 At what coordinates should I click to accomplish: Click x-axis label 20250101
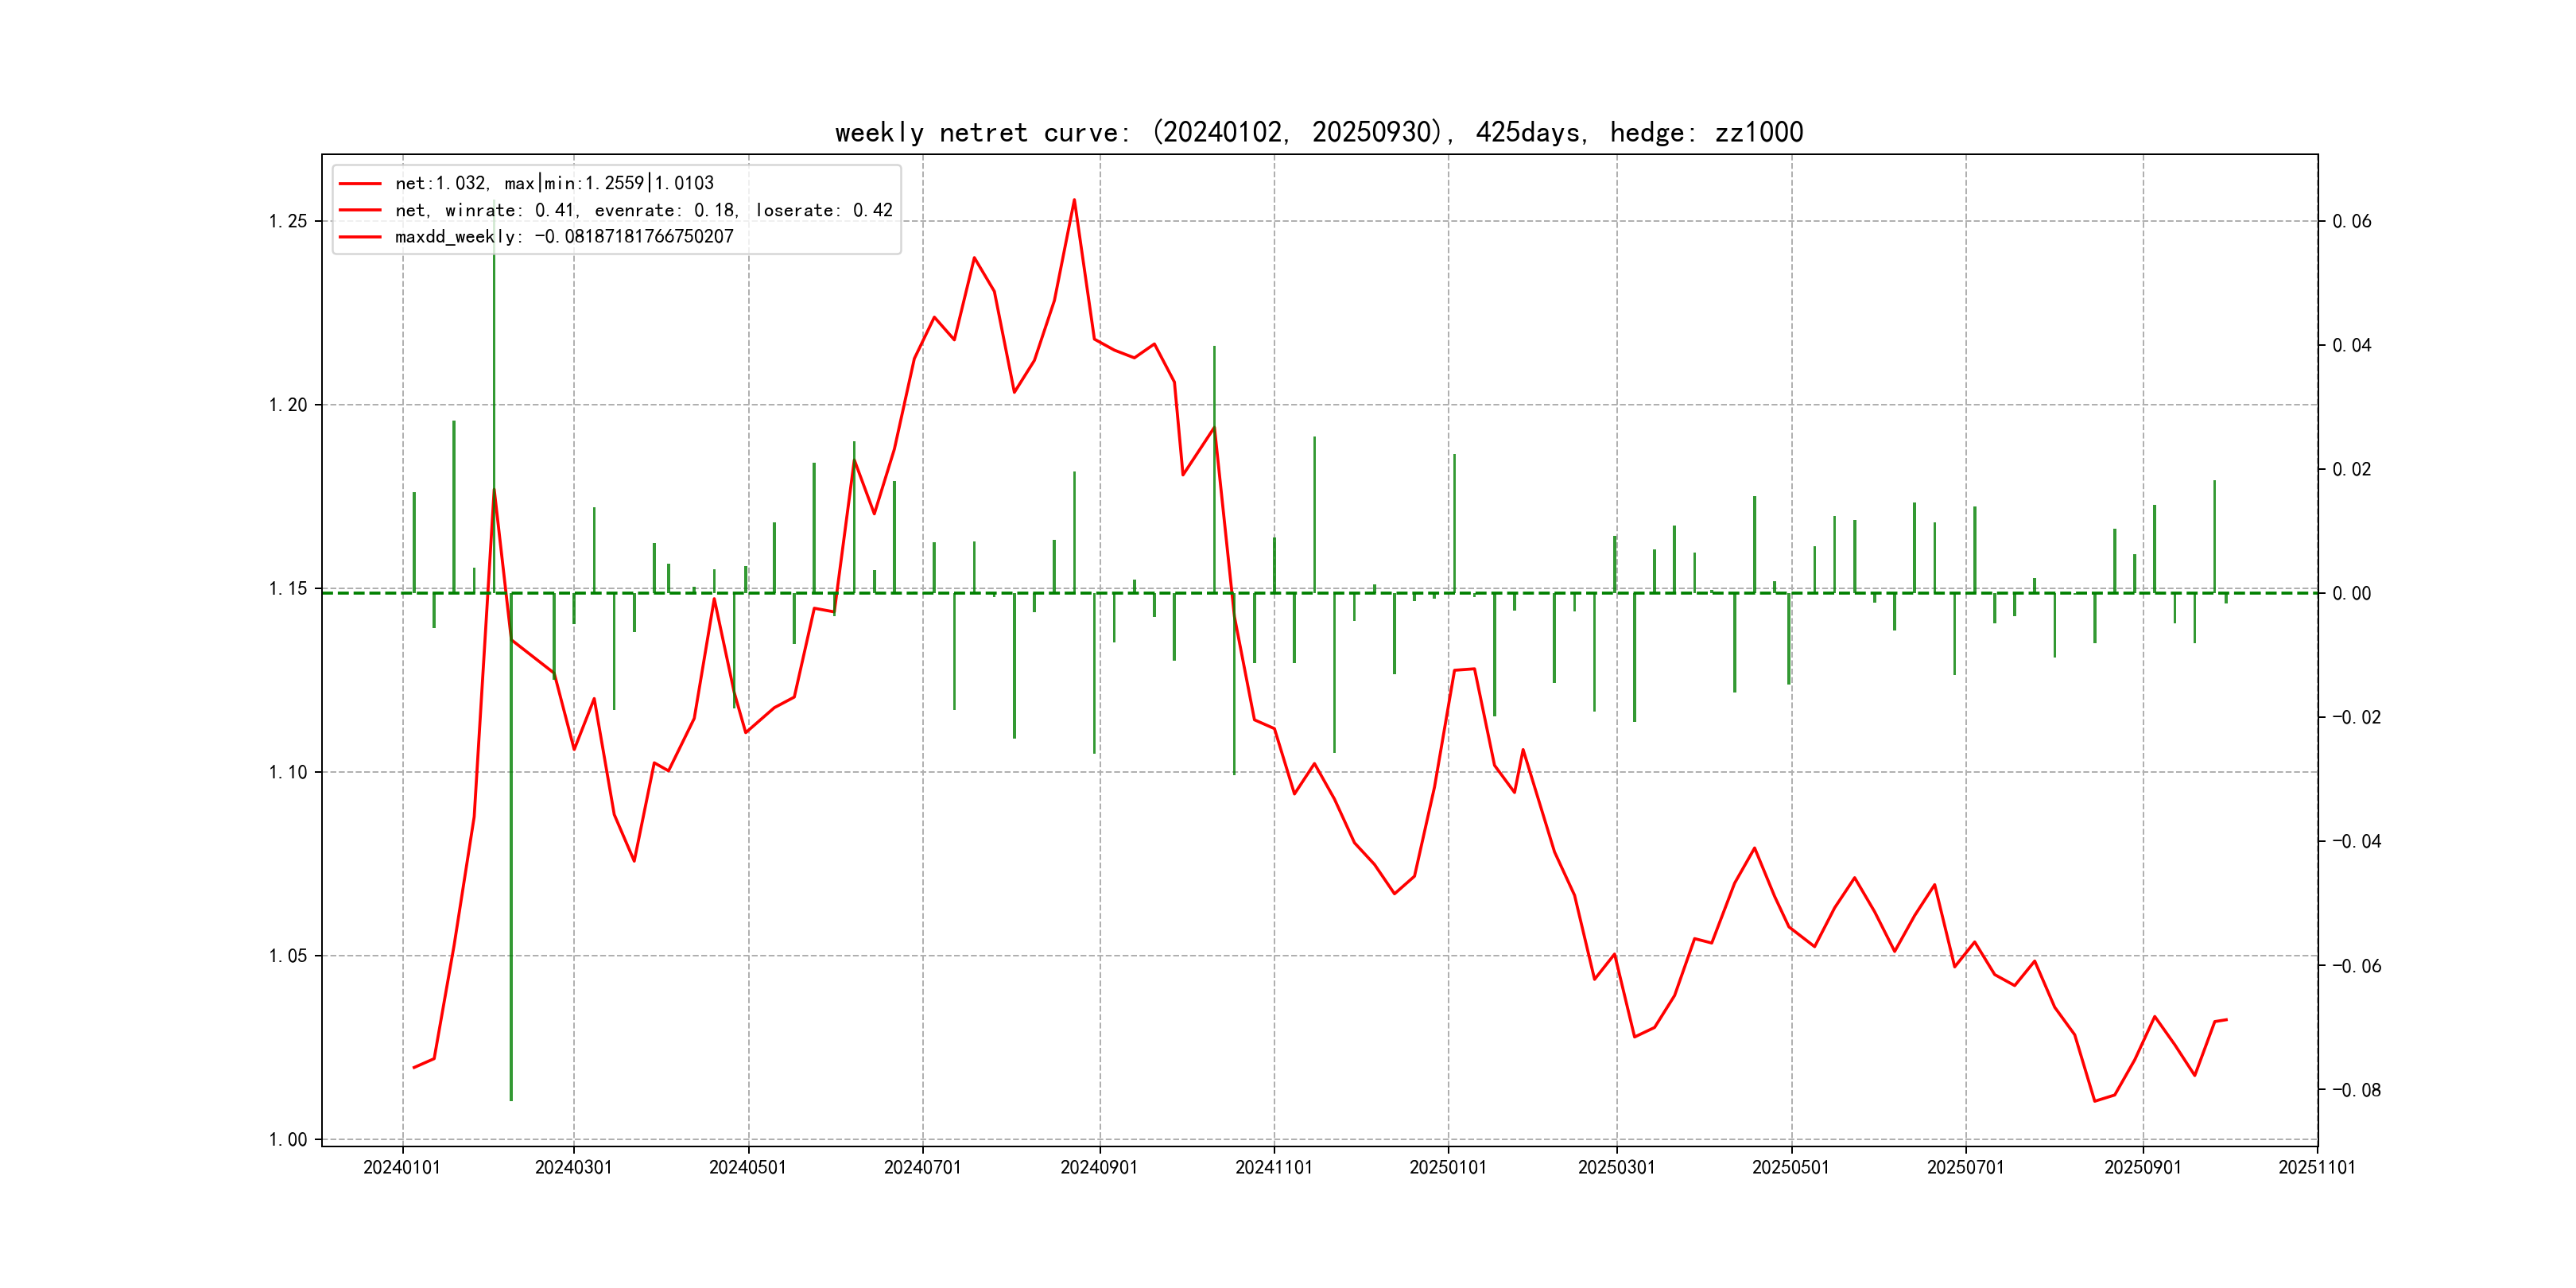1447,1167
